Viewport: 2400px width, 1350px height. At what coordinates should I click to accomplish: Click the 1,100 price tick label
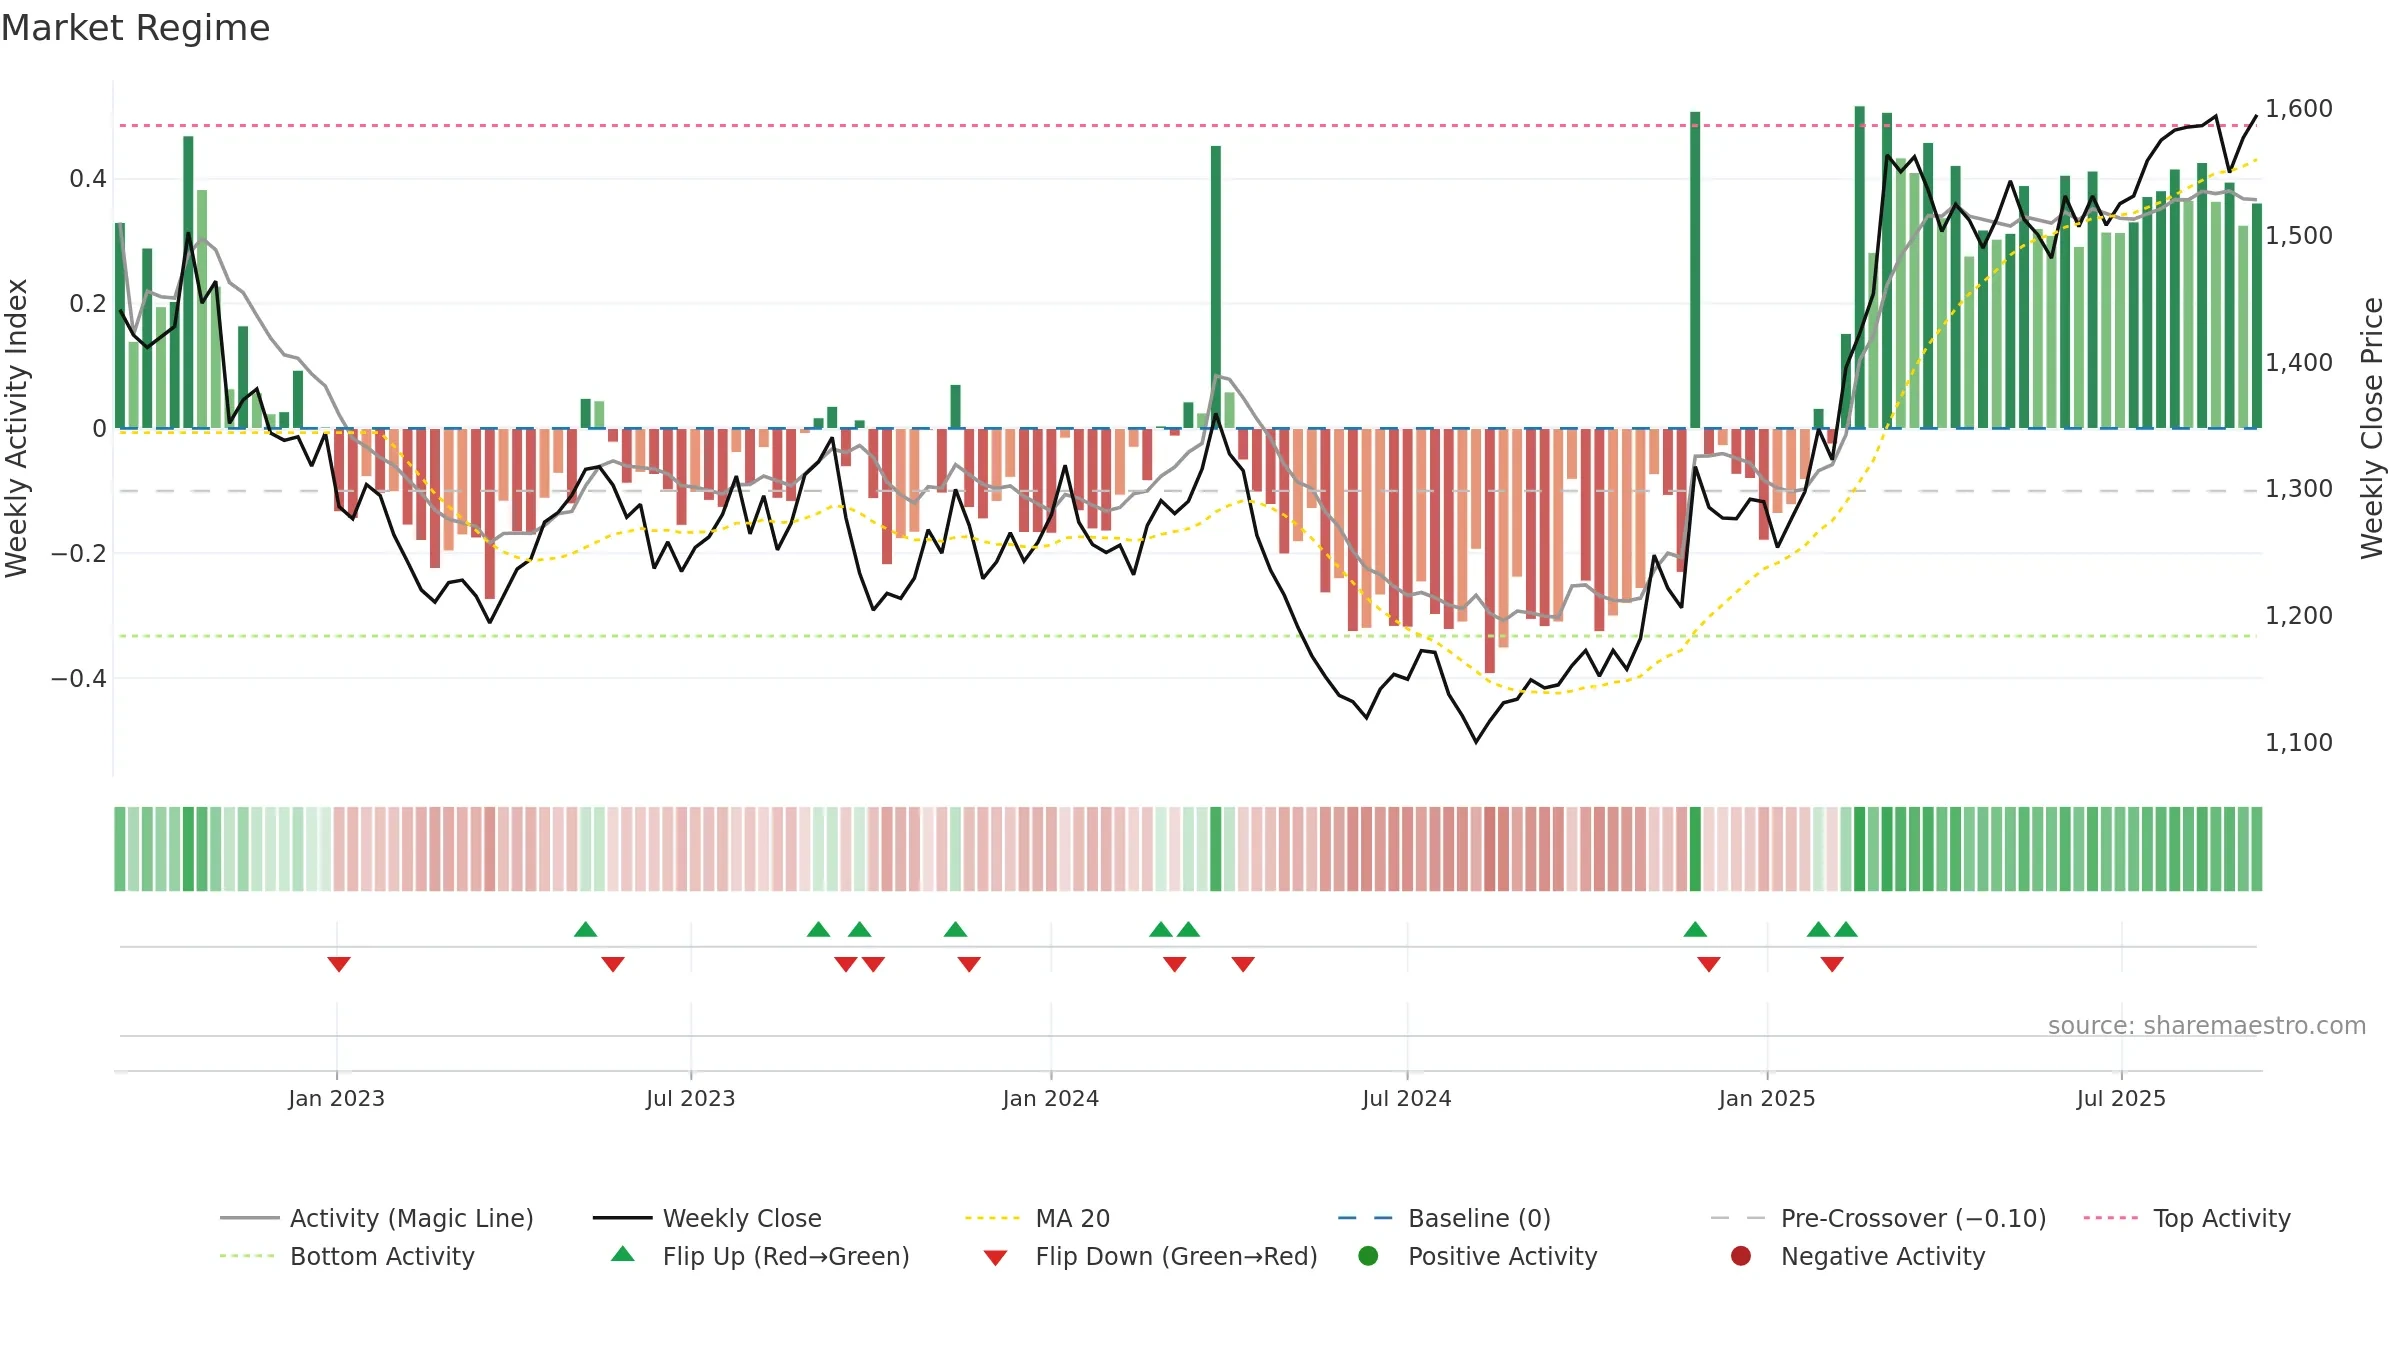click(x=2298, y=743)
